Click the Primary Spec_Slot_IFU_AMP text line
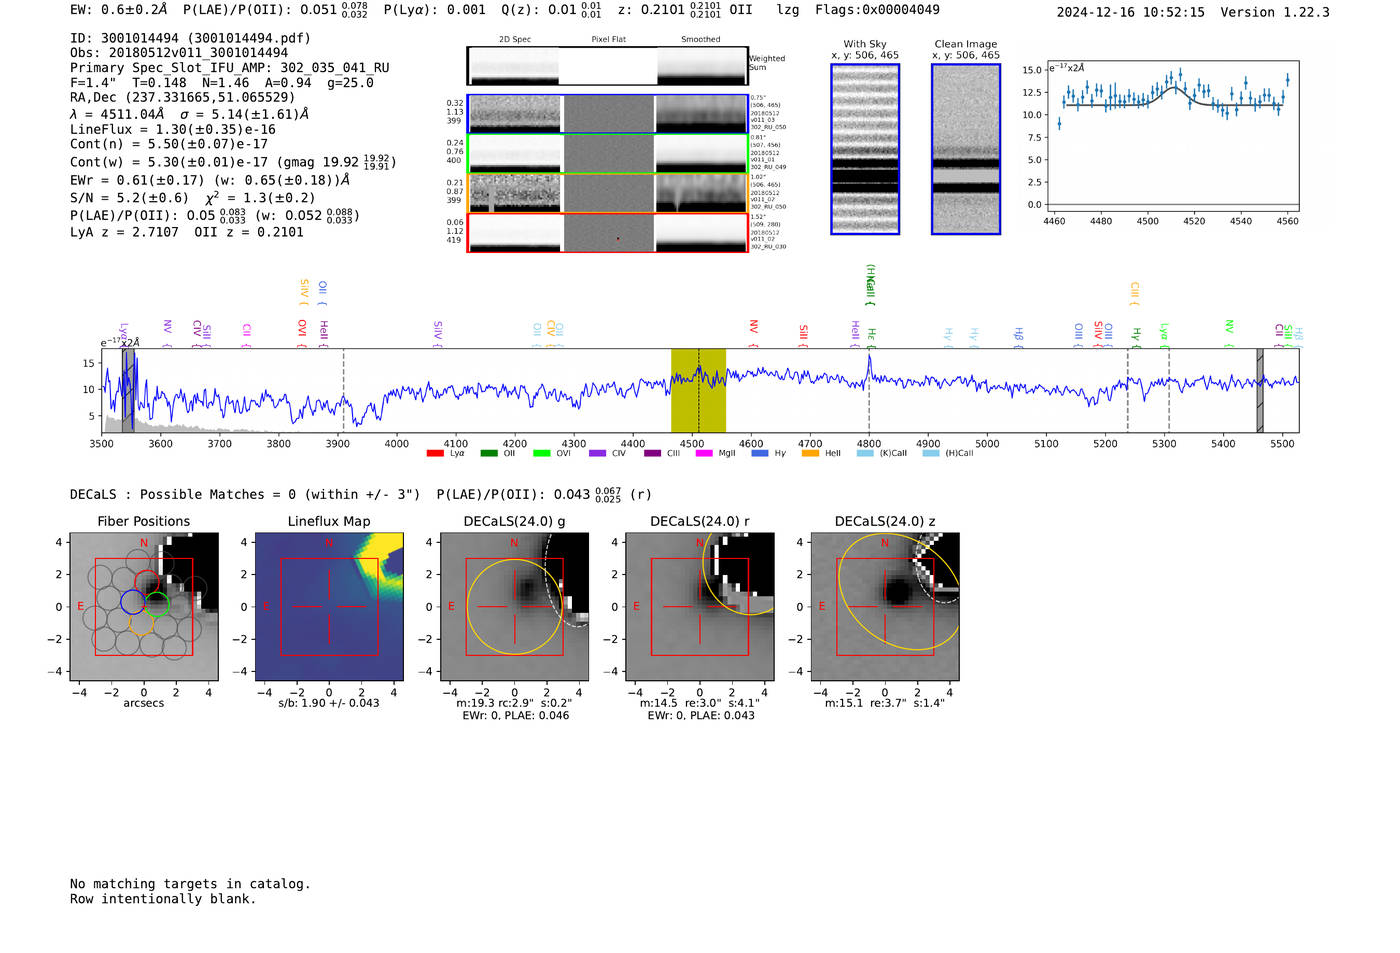 click(x=230, y=68)
